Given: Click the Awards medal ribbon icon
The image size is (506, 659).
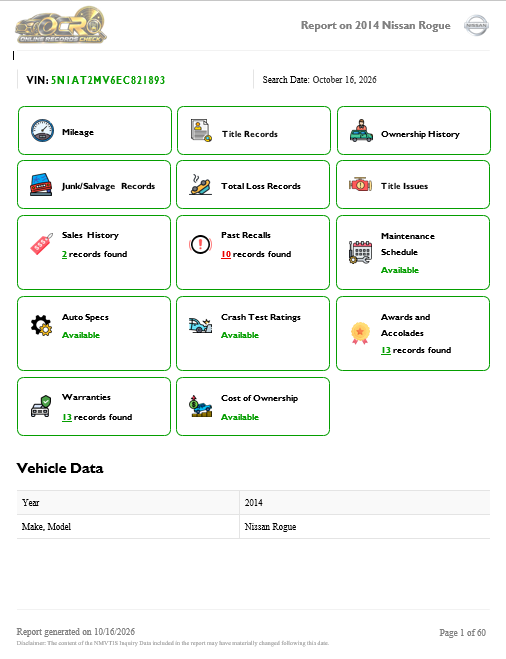Looking at the screenshot, I should (360, 333).
